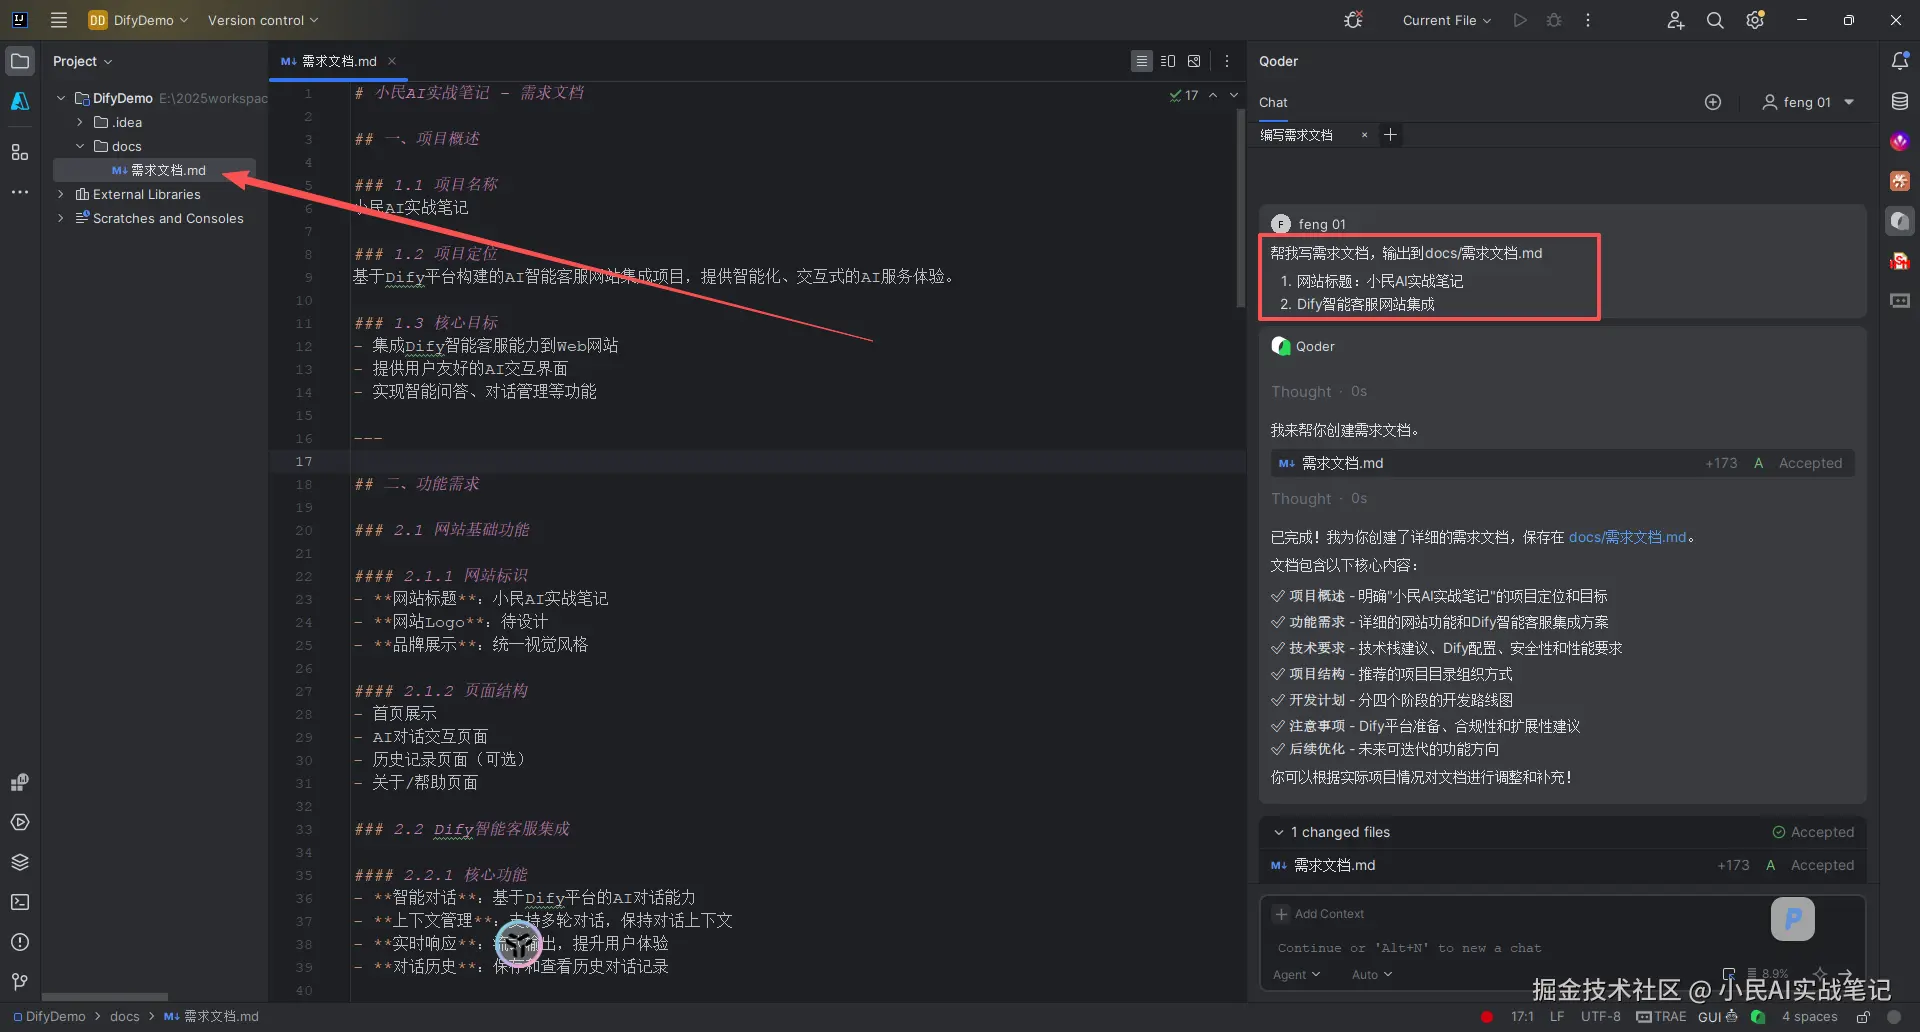Image resolution: width=1920 pixels, height=1032 pixels.
Task: Open the Problems tool window icon
Action: (20, 942)
